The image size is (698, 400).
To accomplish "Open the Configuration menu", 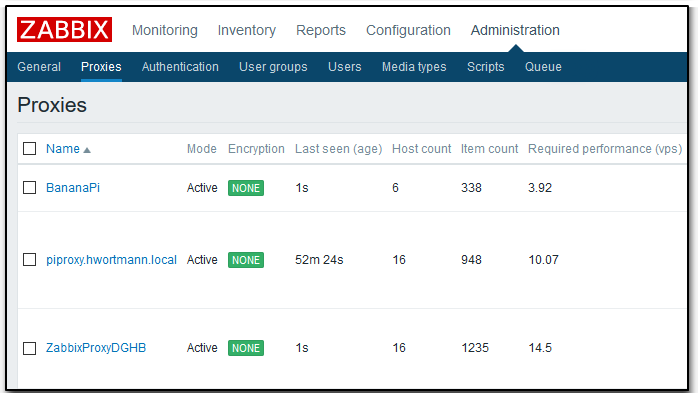I will [x=408, y=30].
